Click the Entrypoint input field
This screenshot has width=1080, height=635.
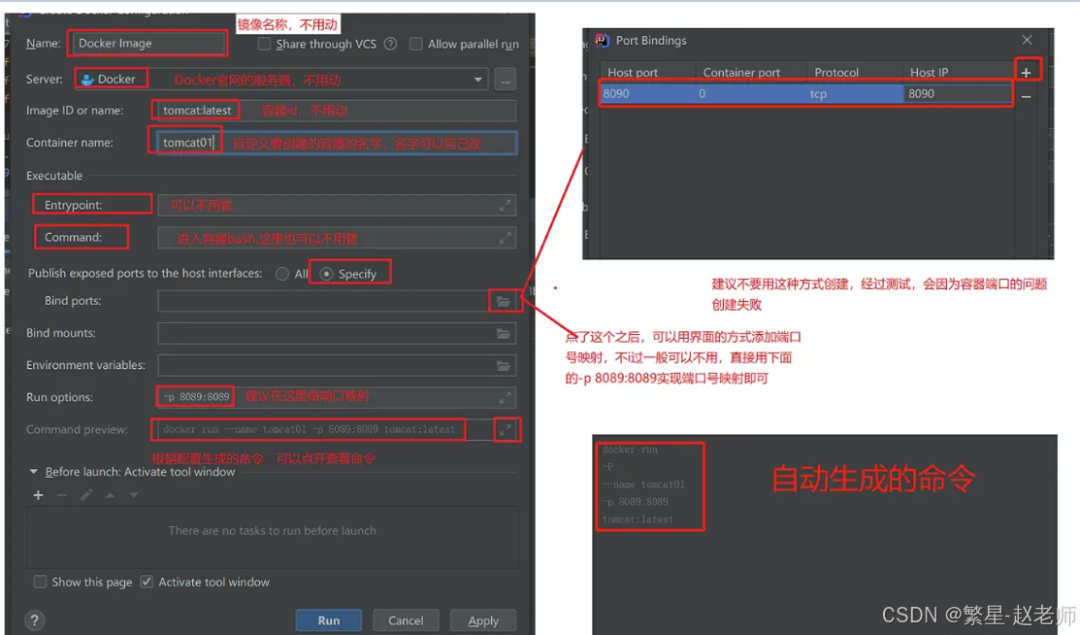336,205
